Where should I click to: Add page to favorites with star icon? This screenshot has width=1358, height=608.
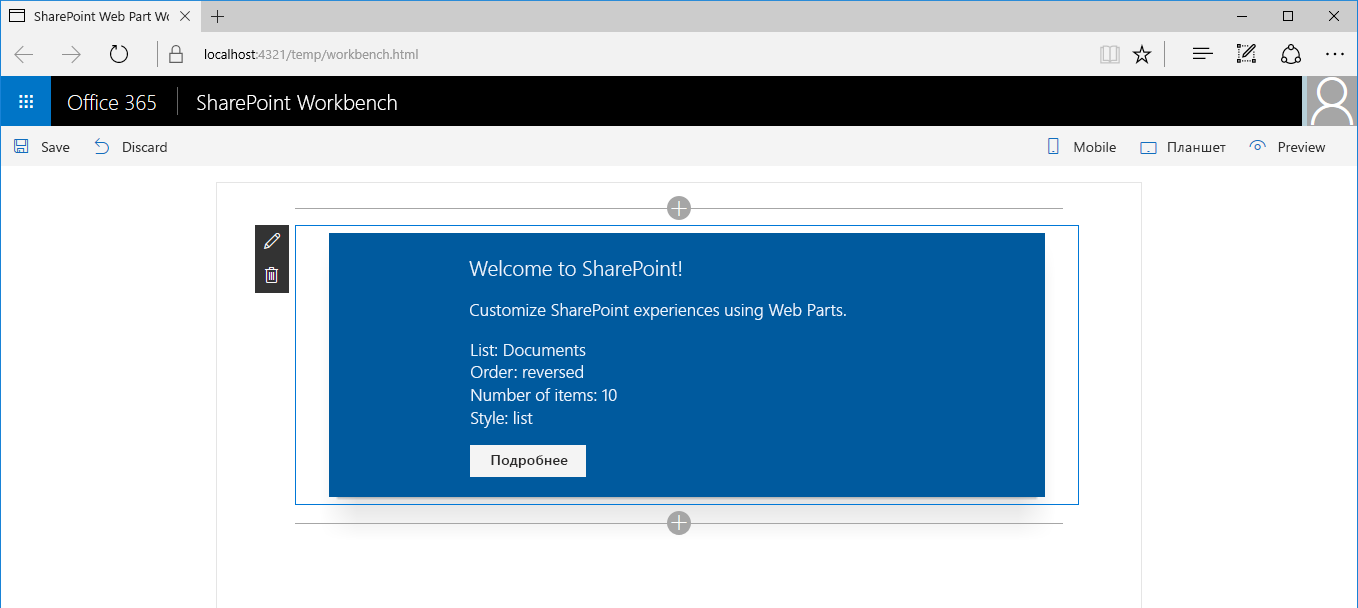click(x=1142, y=54)
